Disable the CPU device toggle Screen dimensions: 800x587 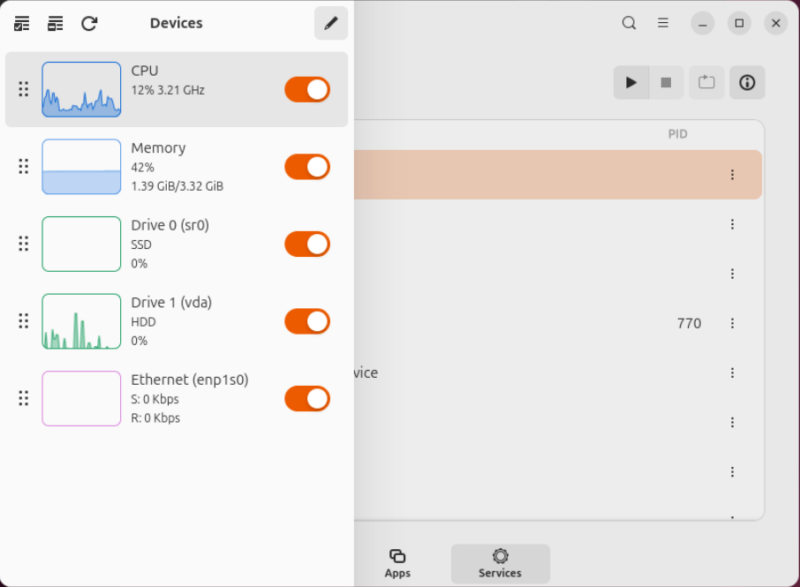(x=307, y=89)
